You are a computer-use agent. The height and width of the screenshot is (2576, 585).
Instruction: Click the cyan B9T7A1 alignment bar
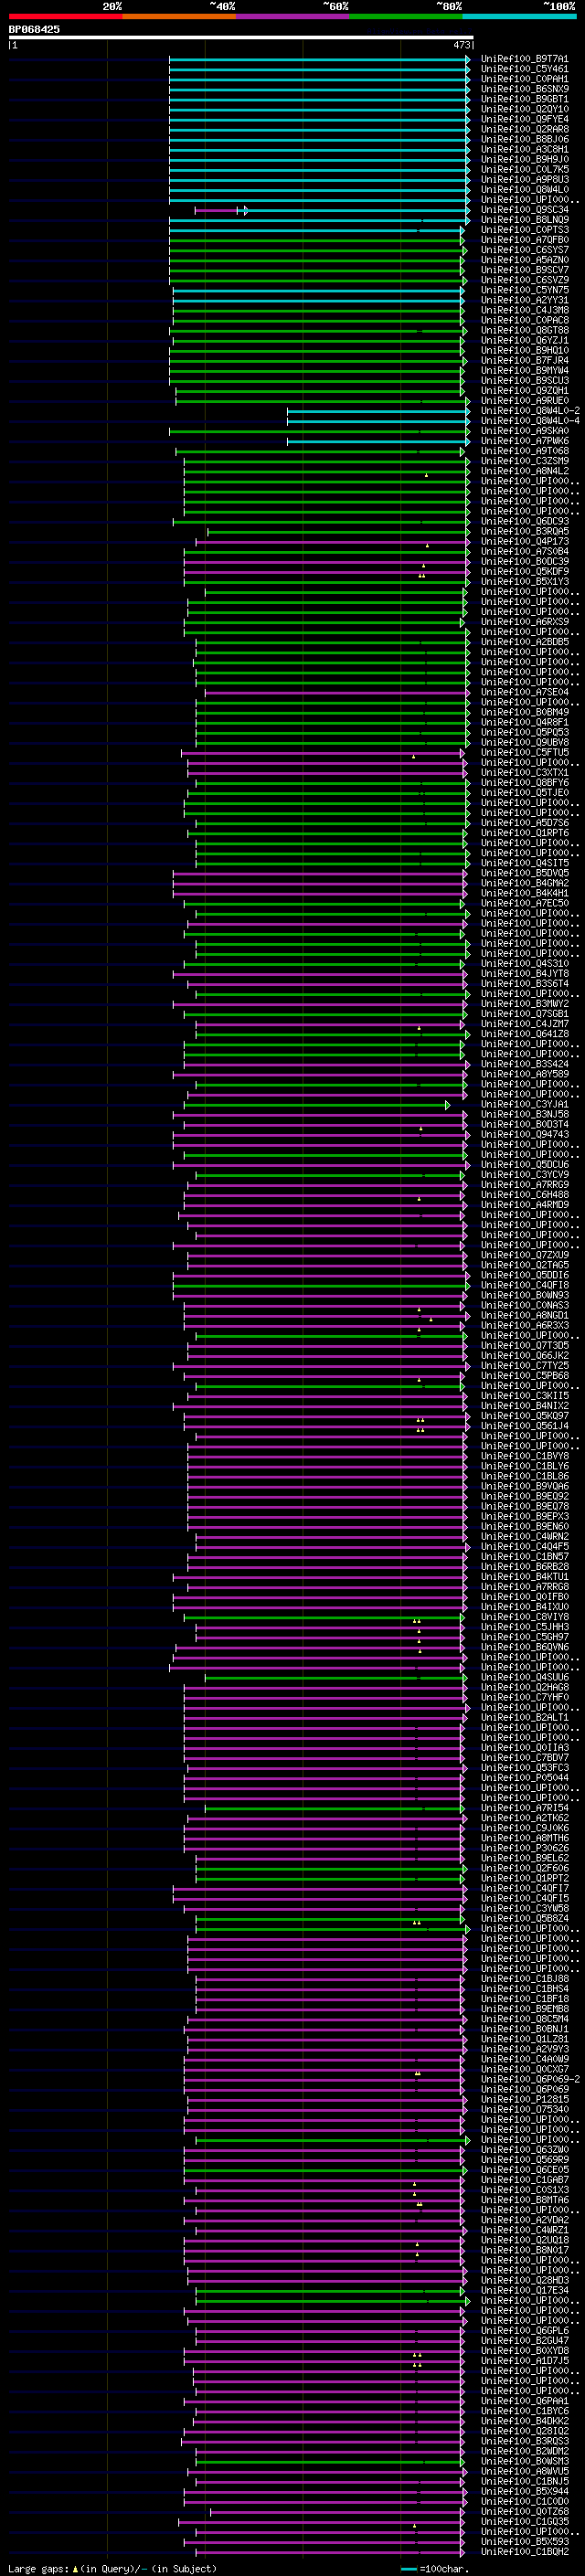319,60
